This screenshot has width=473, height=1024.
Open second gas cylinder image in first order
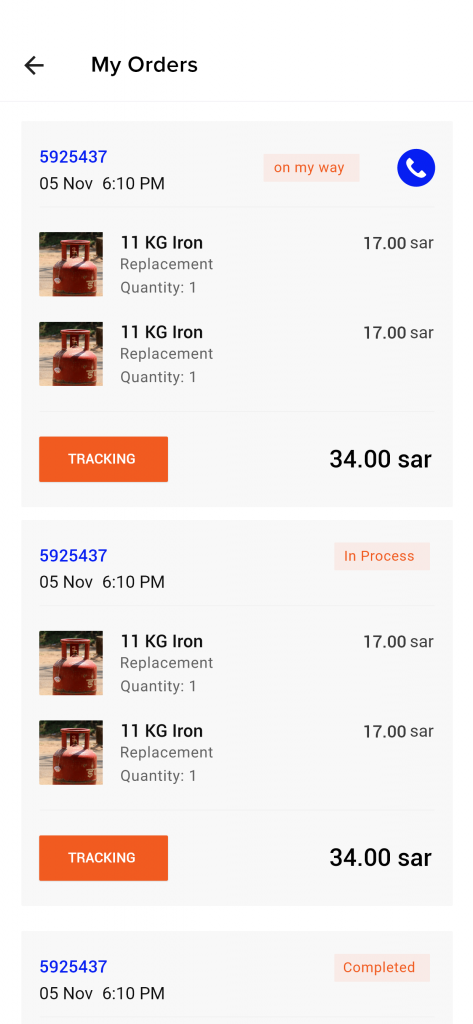tap(71, 354)
